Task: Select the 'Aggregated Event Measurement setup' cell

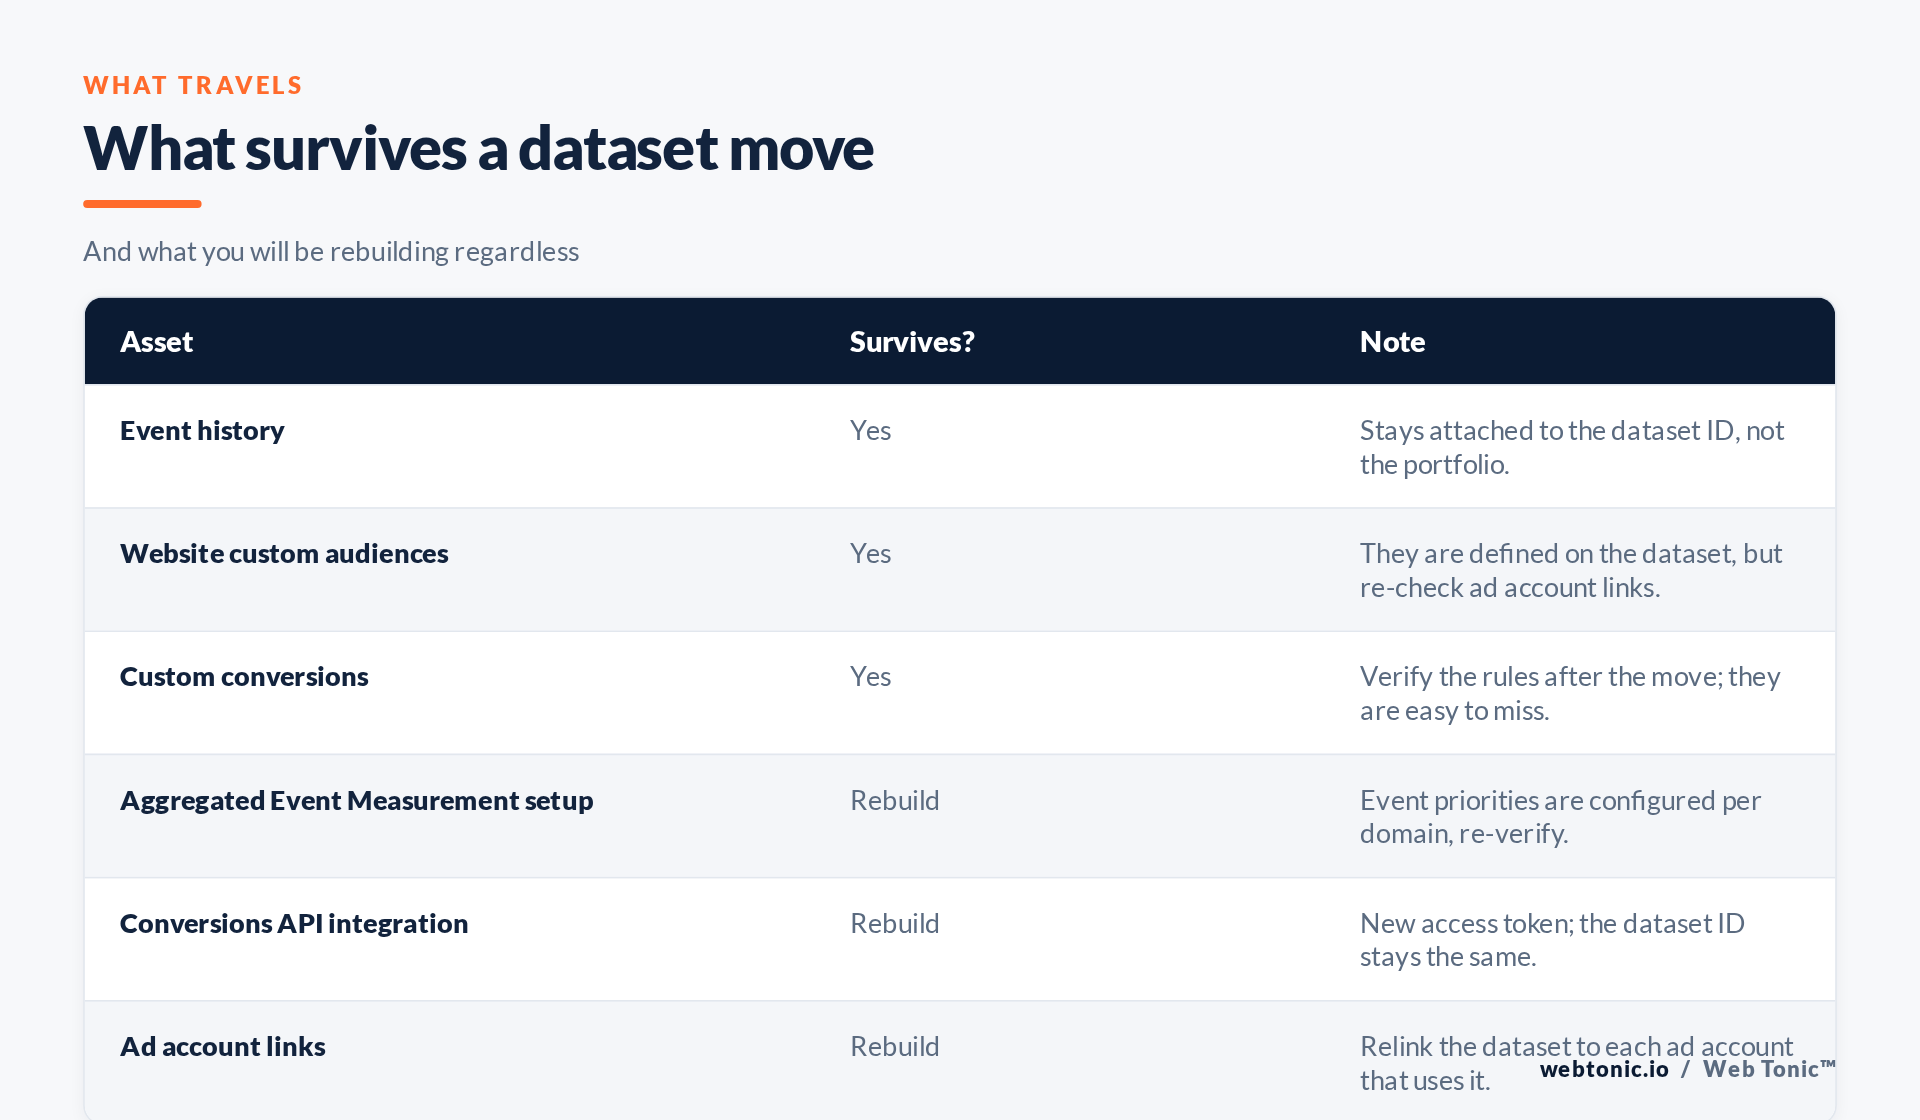Action: click(356, 801)
